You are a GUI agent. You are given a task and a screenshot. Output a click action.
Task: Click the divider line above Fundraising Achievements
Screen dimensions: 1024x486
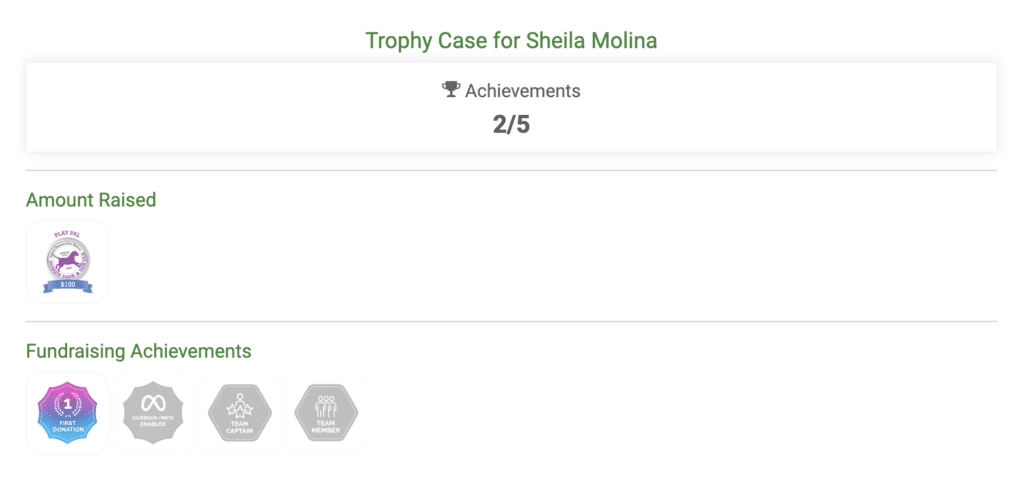[x=511, y=321]
